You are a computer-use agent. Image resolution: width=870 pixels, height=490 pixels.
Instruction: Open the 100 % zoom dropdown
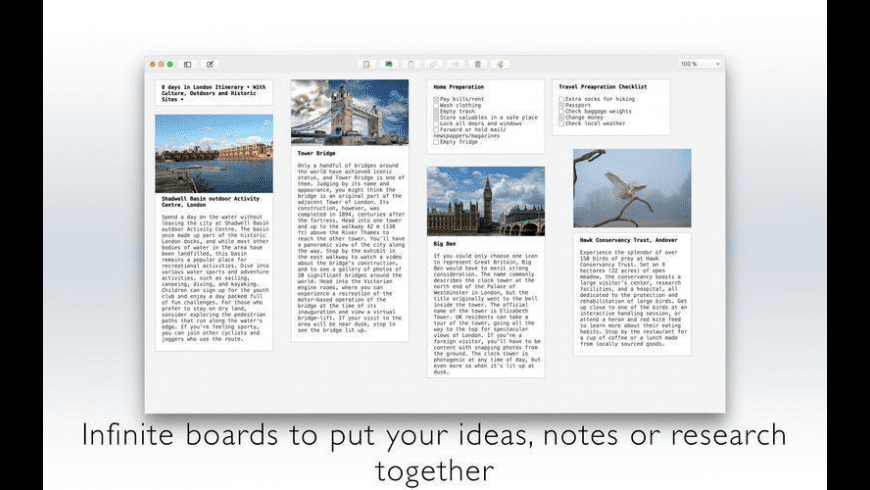[700, 64]
